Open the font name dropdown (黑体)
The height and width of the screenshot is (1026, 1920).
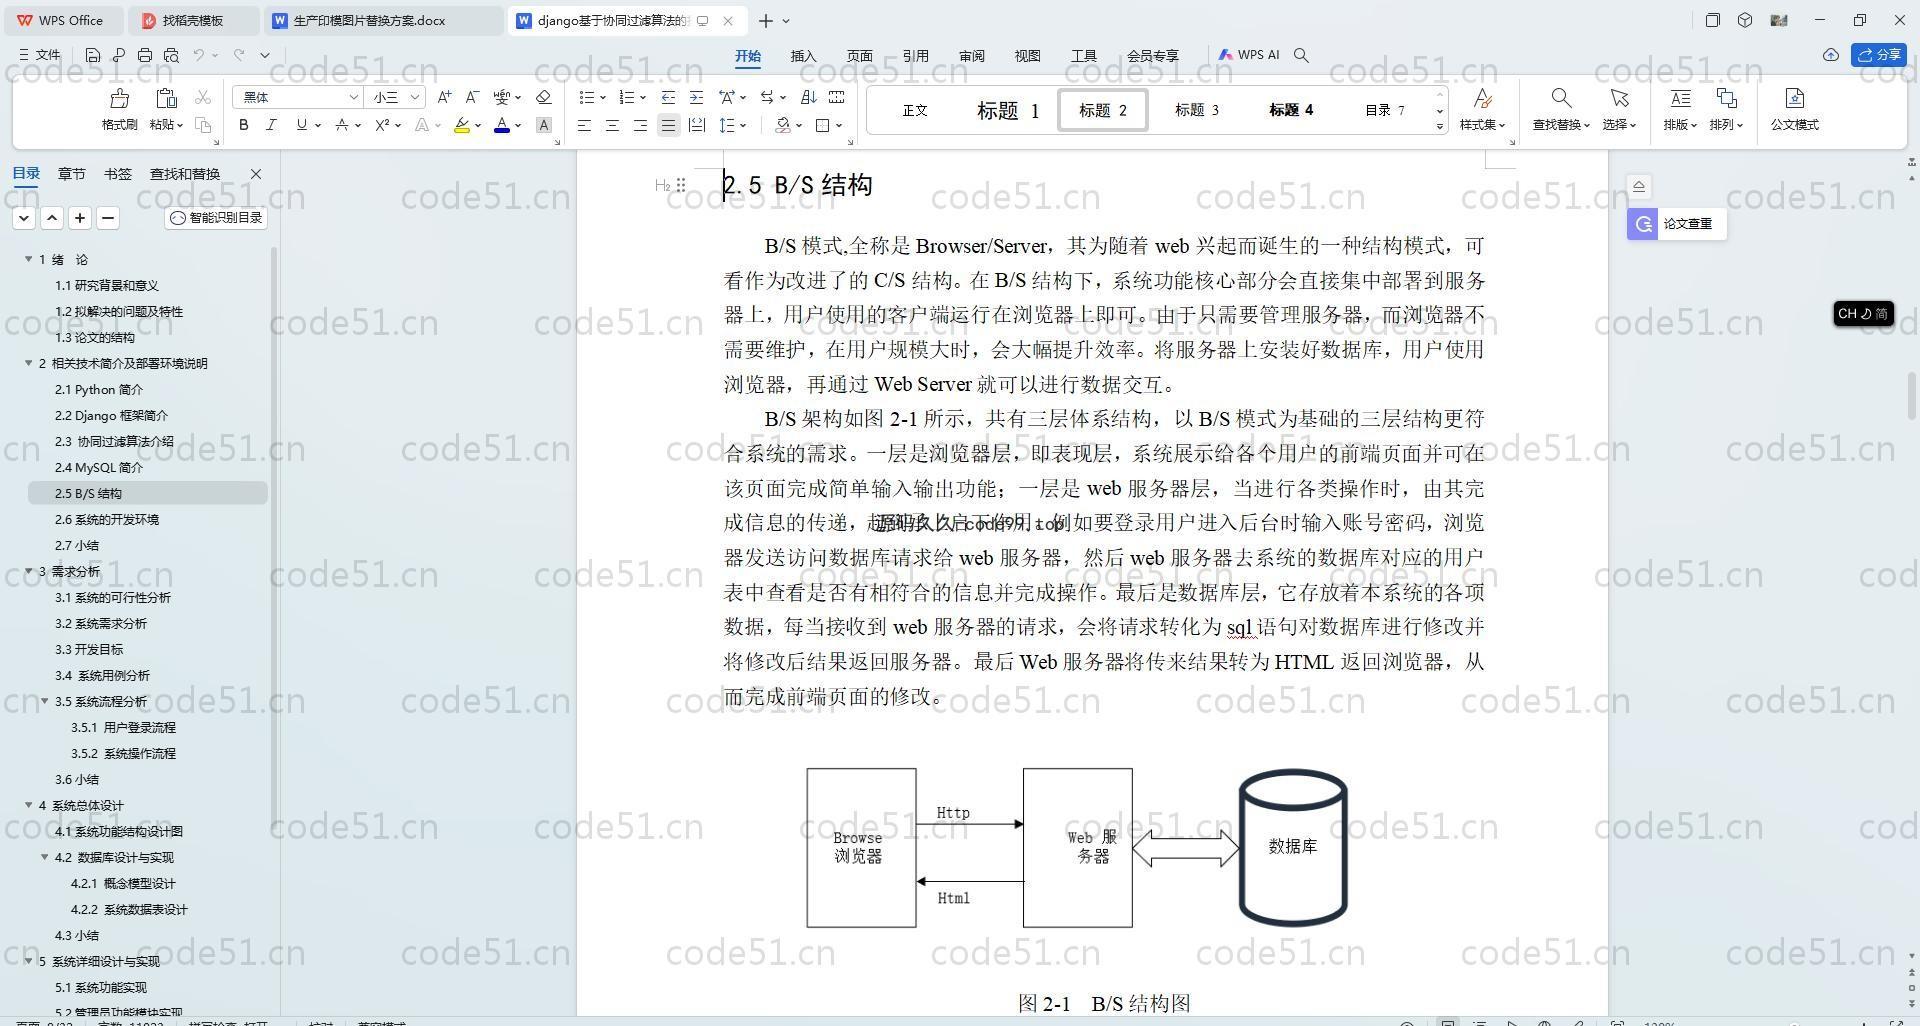[354, 97]
